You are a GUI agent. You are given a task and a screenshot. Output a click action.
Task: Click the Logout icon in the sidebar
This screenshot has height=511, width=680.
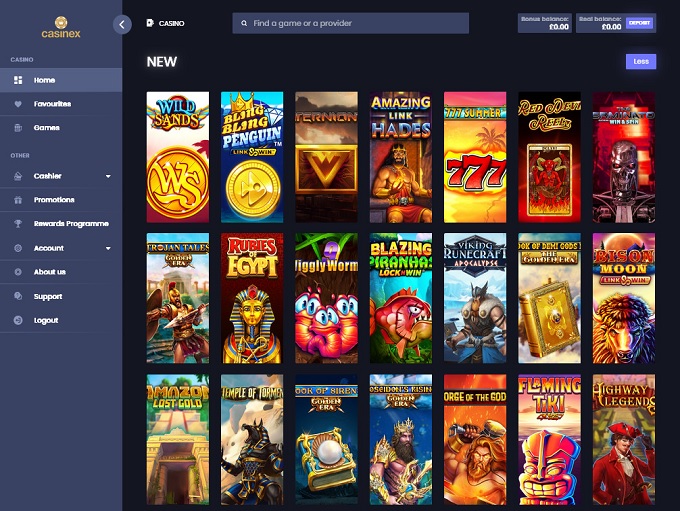pos(18,320)
